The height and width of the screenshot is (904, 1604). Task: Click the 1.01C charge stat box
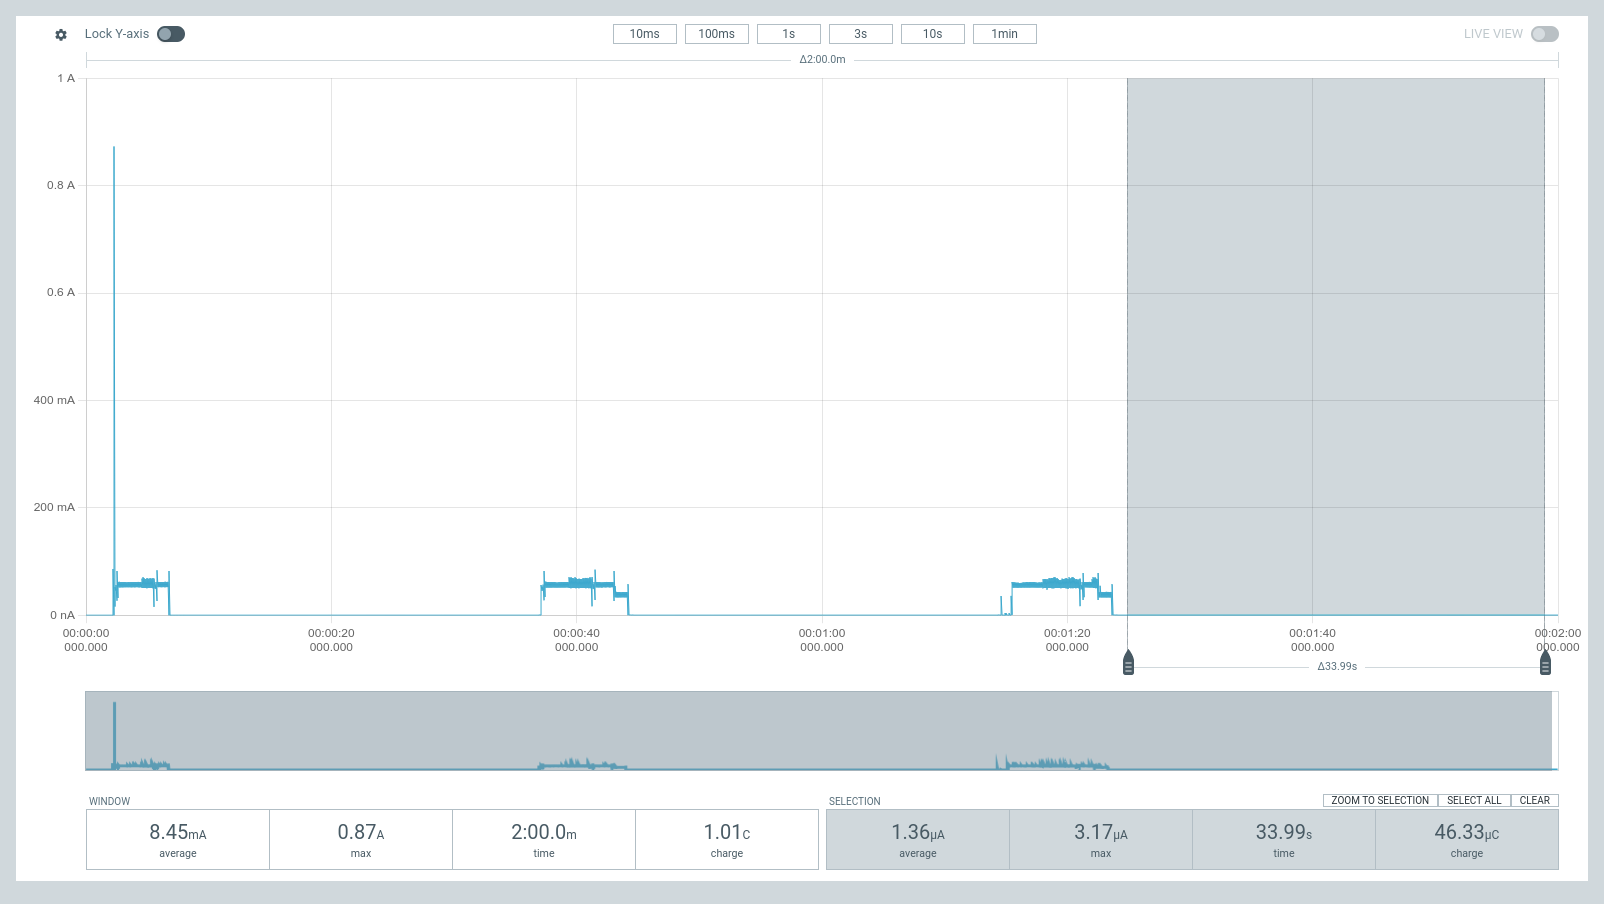727,839
